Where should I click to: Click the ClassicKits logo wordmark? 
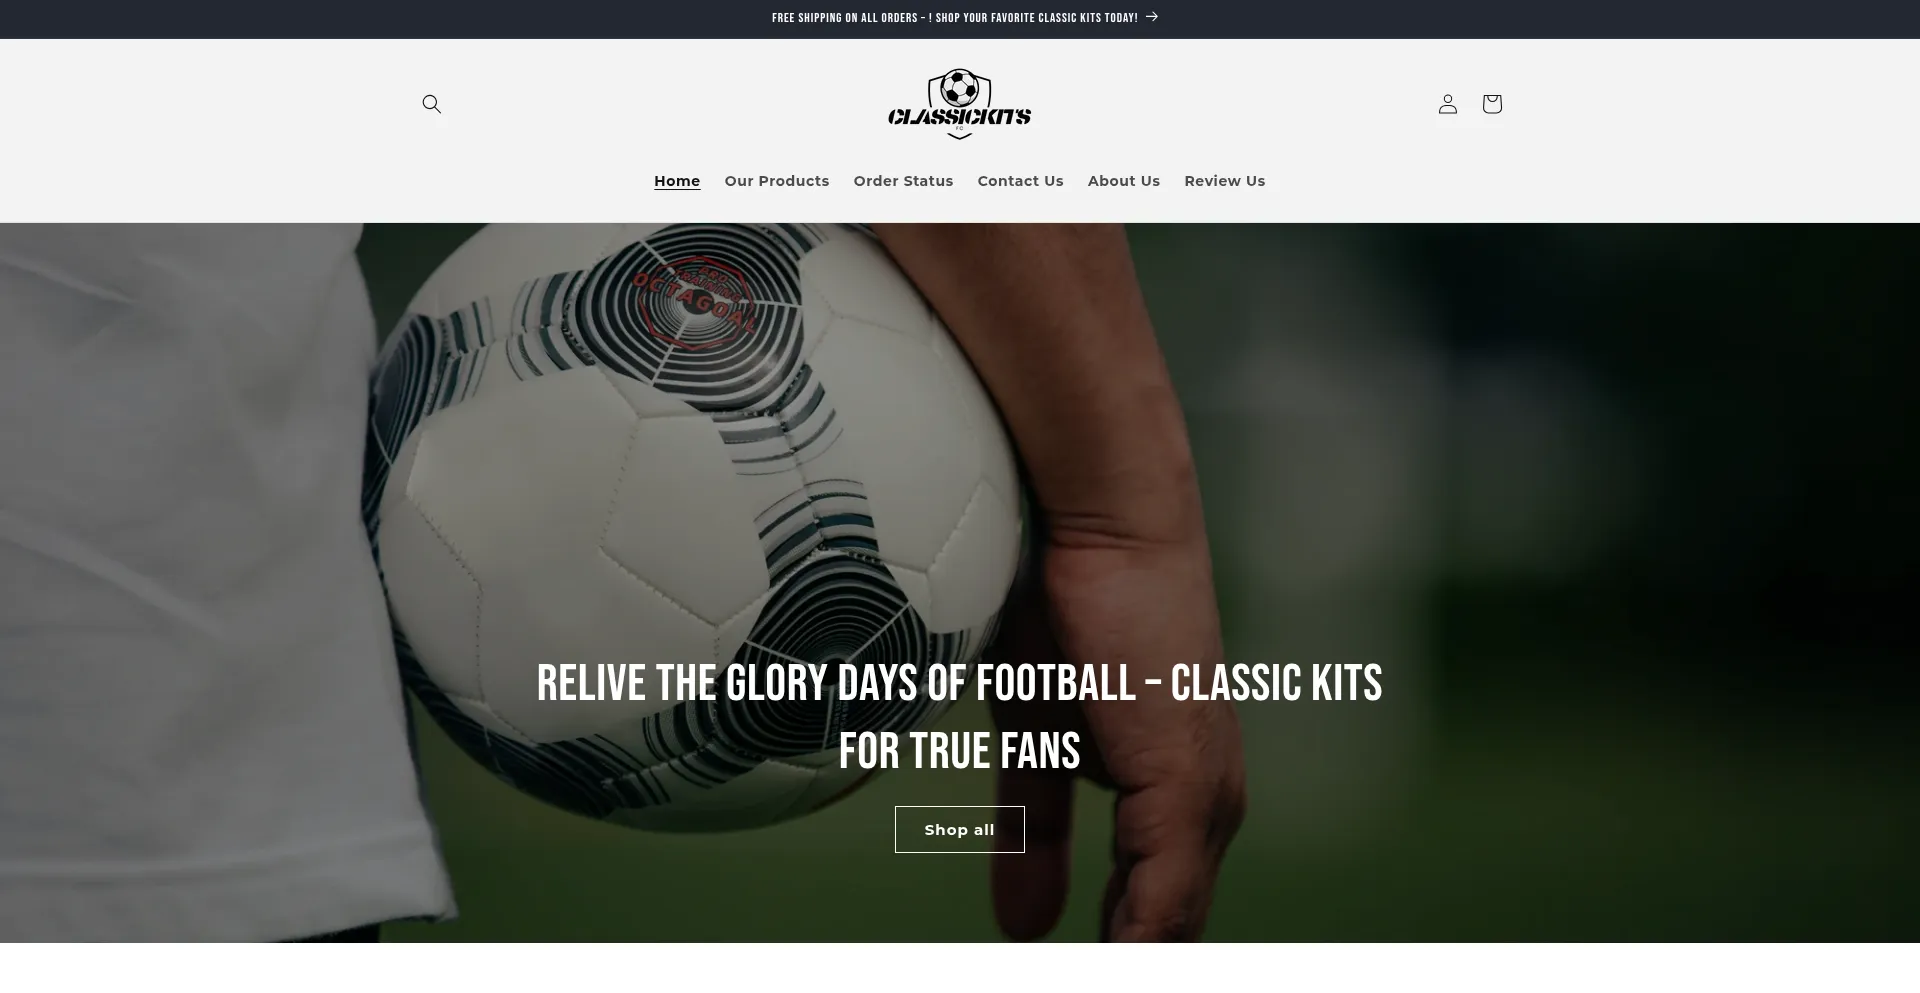959,117
